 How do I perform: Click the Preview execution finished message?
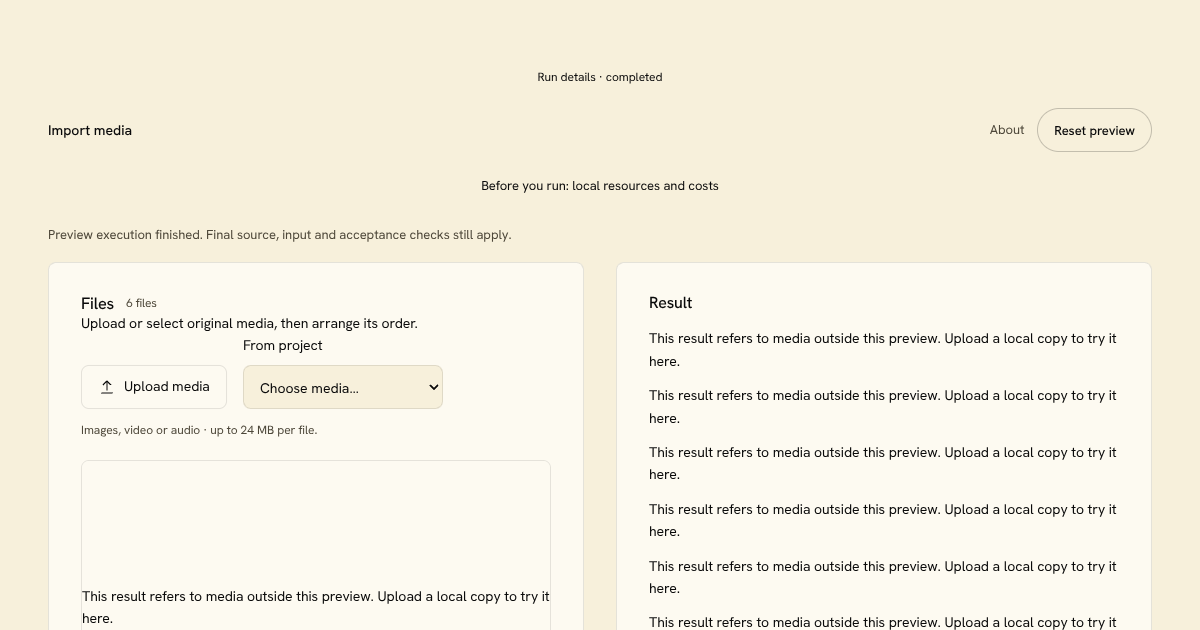pyautogui.click(x=280, y=235)
